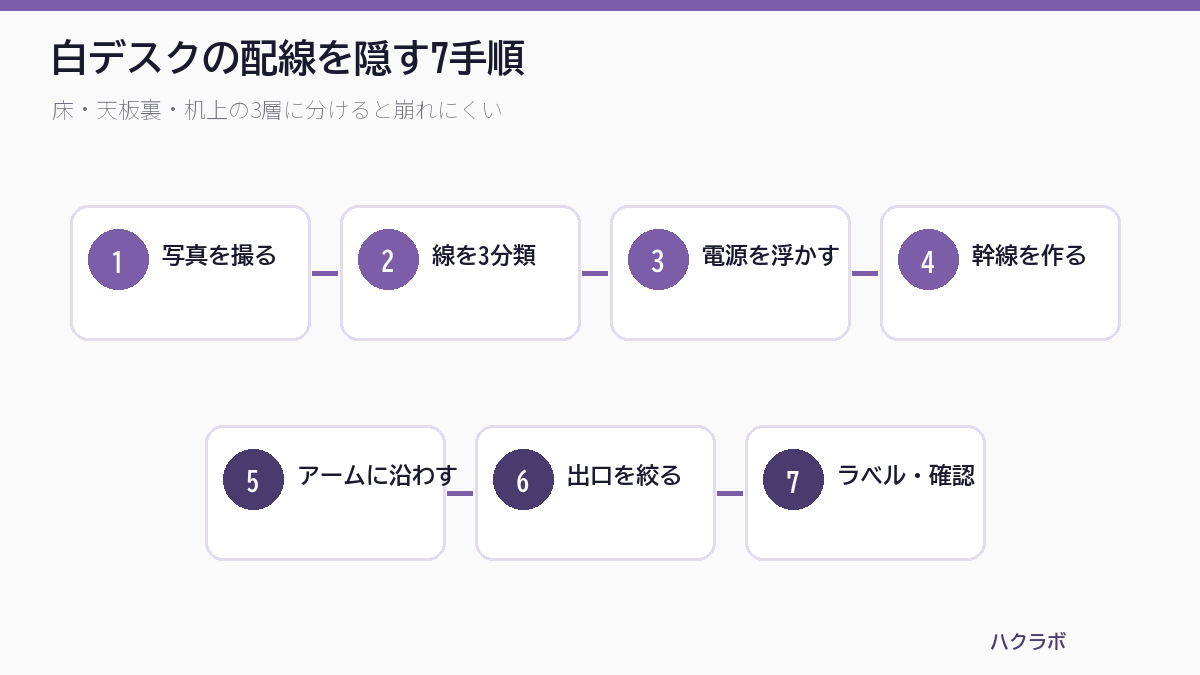Click connector line between steps 6 and 7
The width and height of the screenshot is (1200, 675).
730,493
